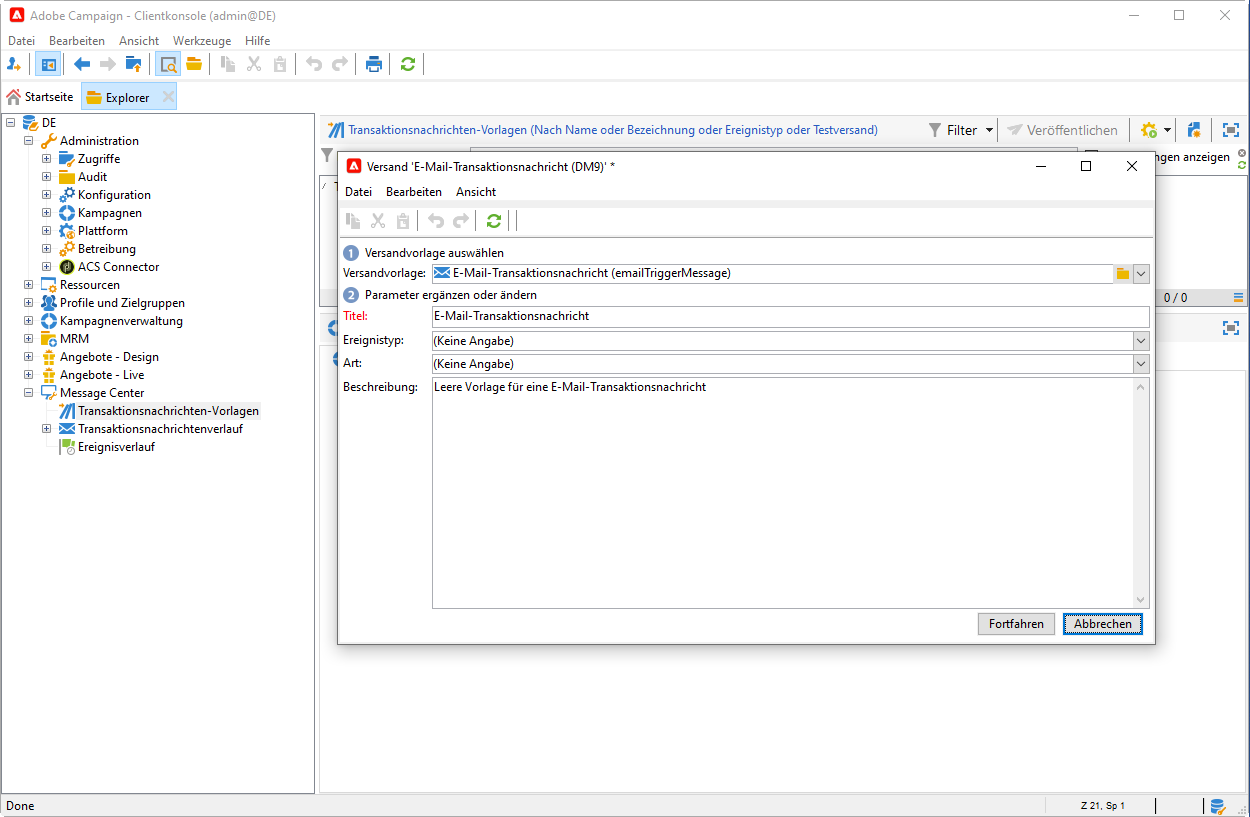
Task: Click redo arrow in the dialog toolbar
Action: 461,221
